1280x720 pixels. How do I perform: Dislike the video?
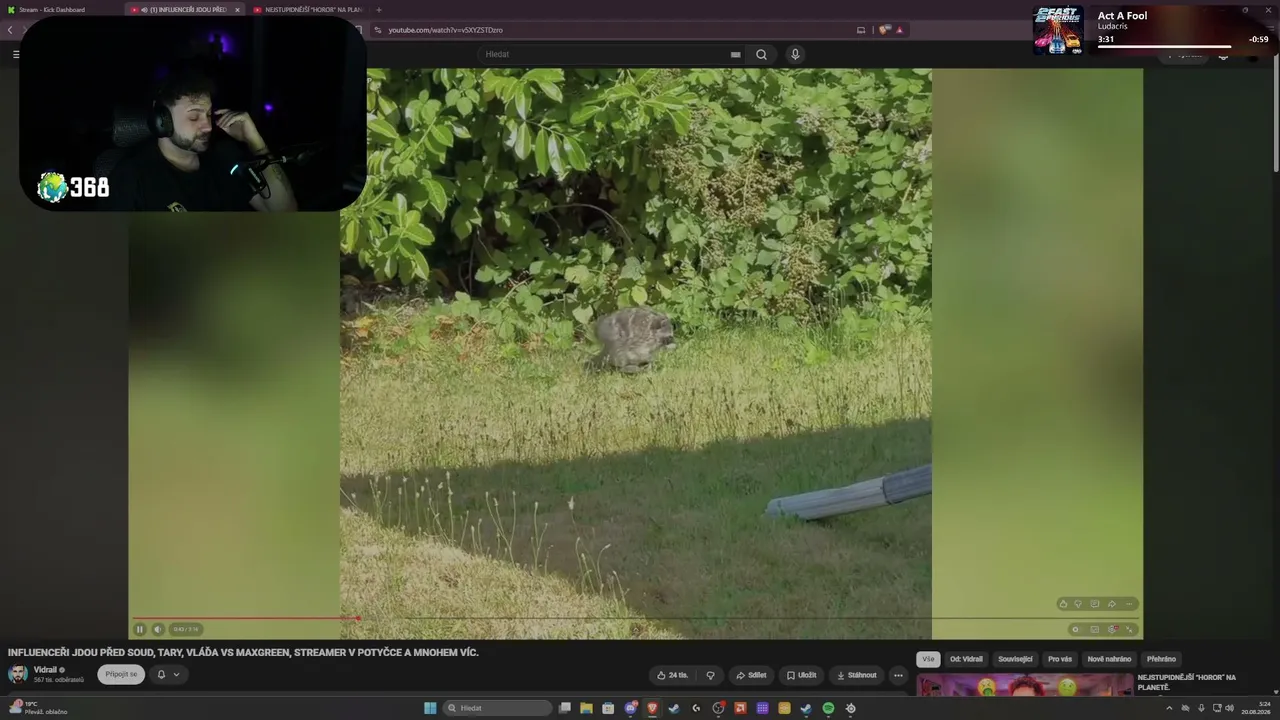pyautogui.click(x=710, y=675)
